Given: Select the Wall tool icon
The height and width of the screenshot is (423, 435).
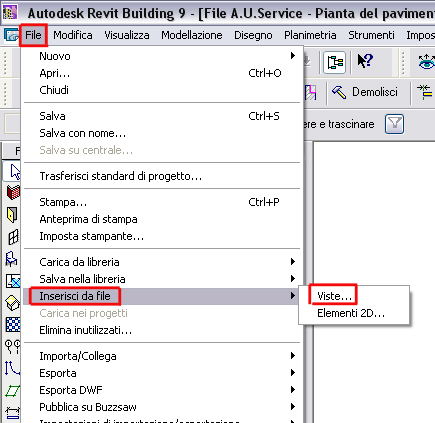Looking at the screenshot, I should (x=13, y=192).
